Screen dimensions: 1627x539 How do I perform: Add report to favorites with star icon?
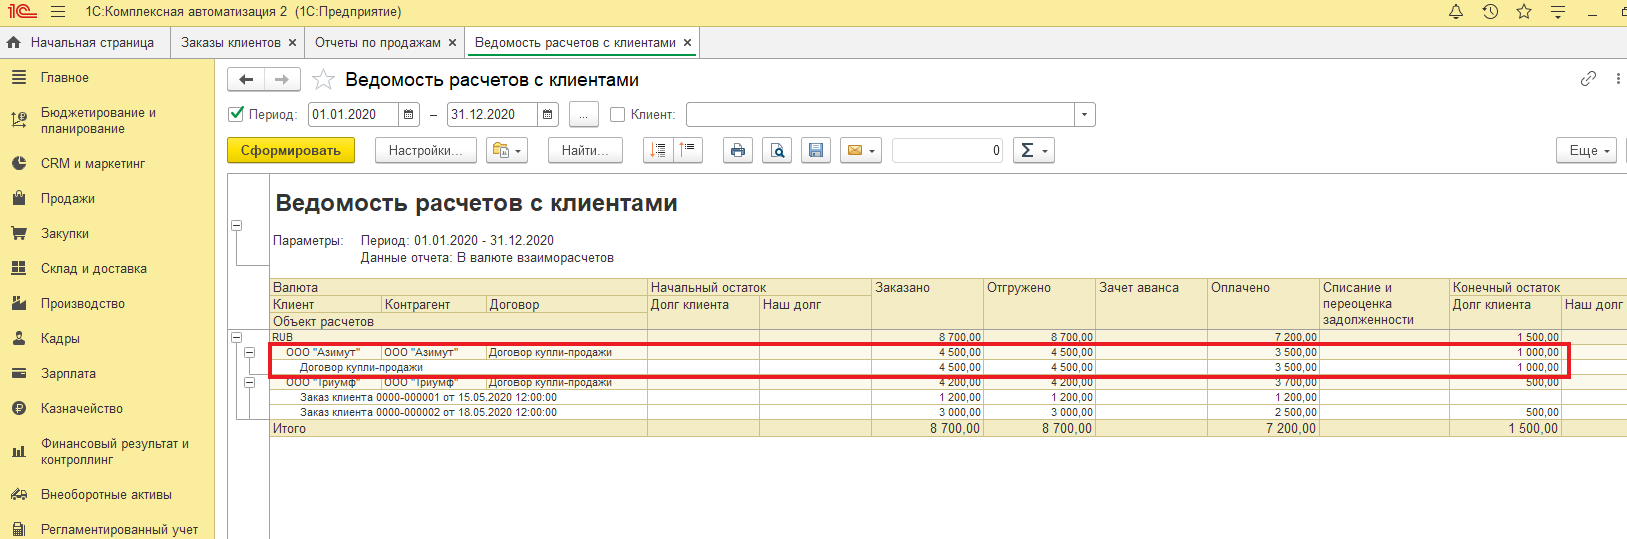(x=323, y=80)
